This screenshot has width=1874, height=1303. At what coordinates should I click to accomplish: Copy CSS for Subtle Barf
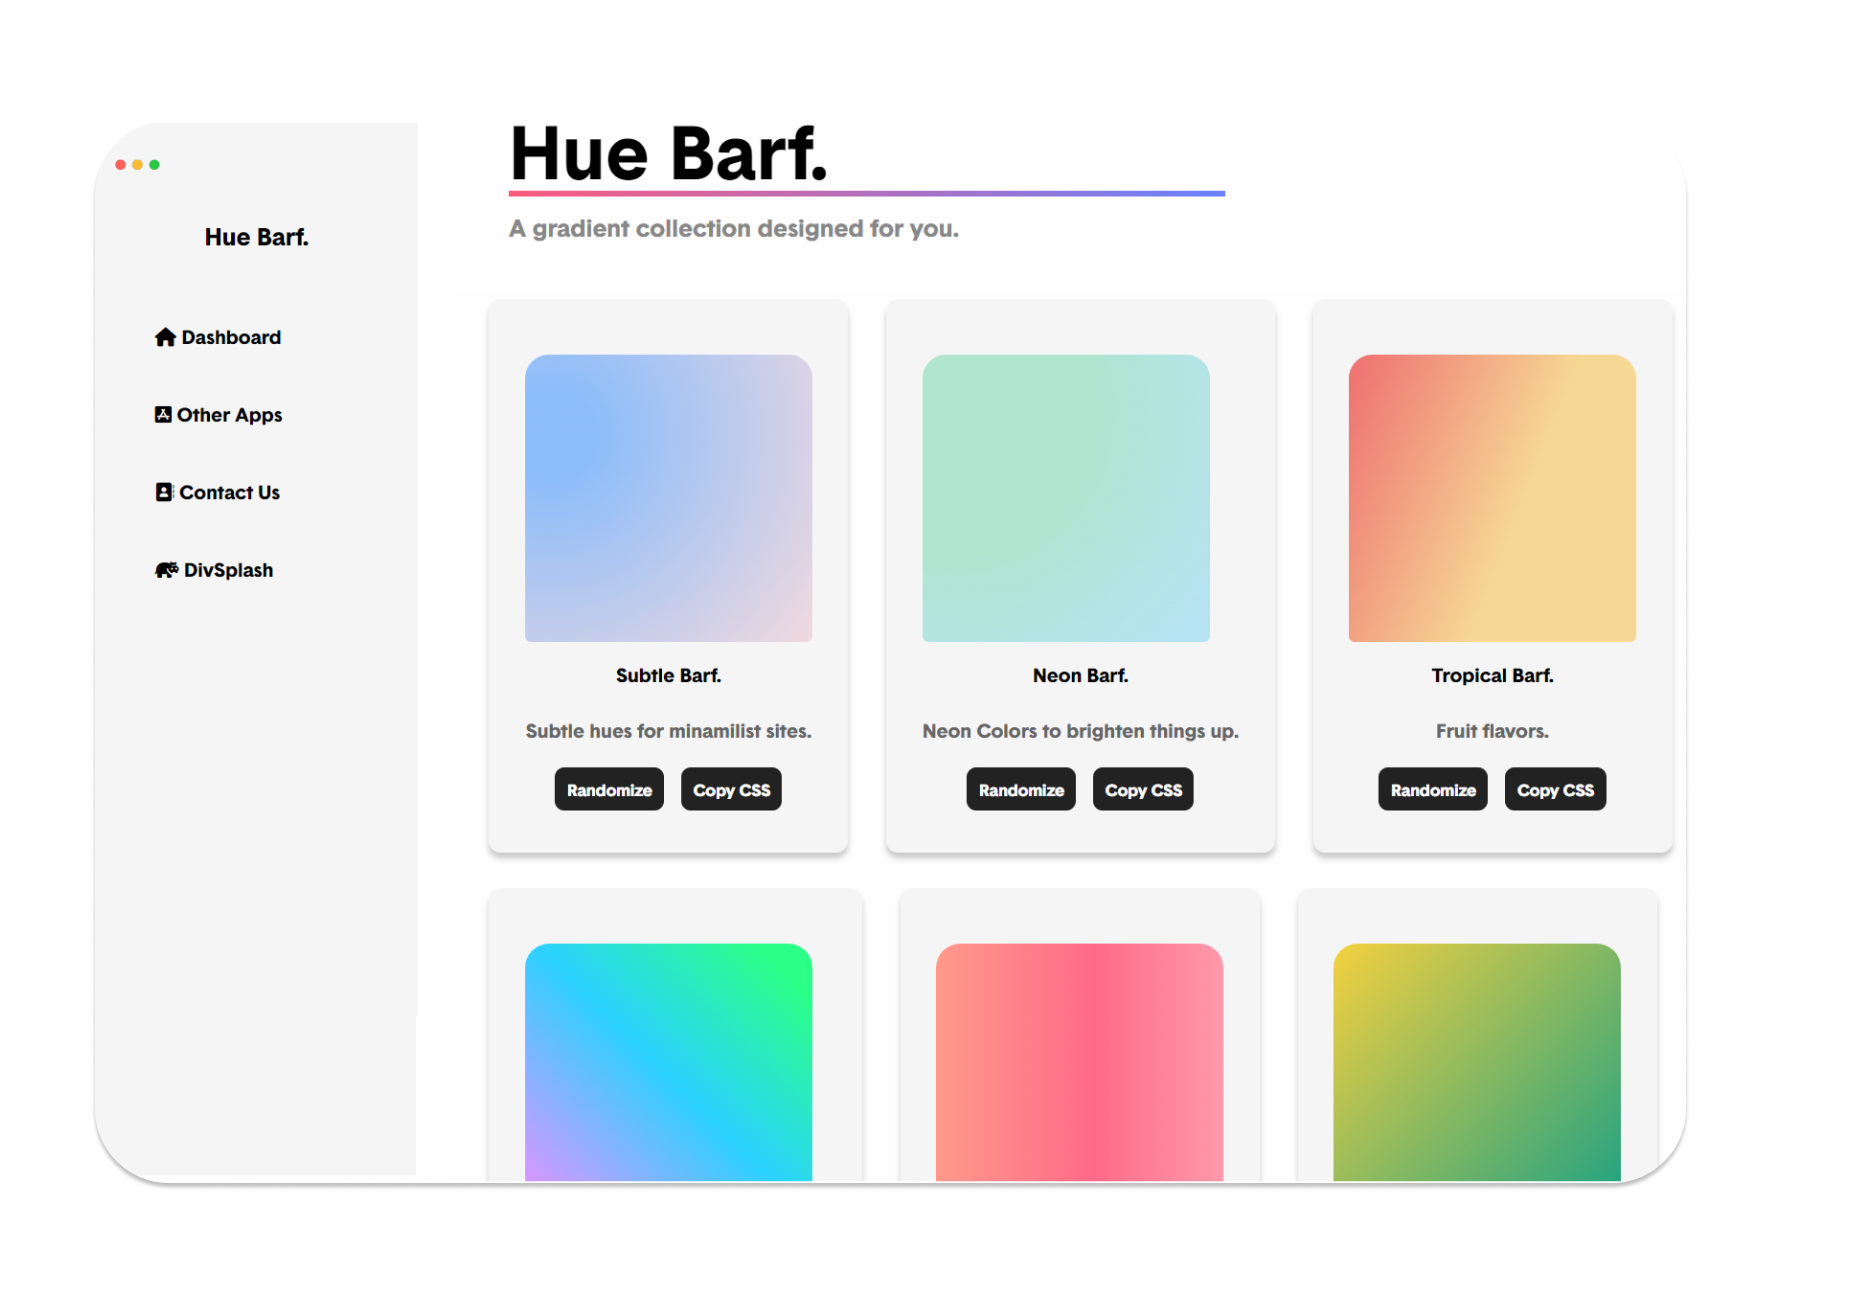pyautogui.click(x=731, y=790)
